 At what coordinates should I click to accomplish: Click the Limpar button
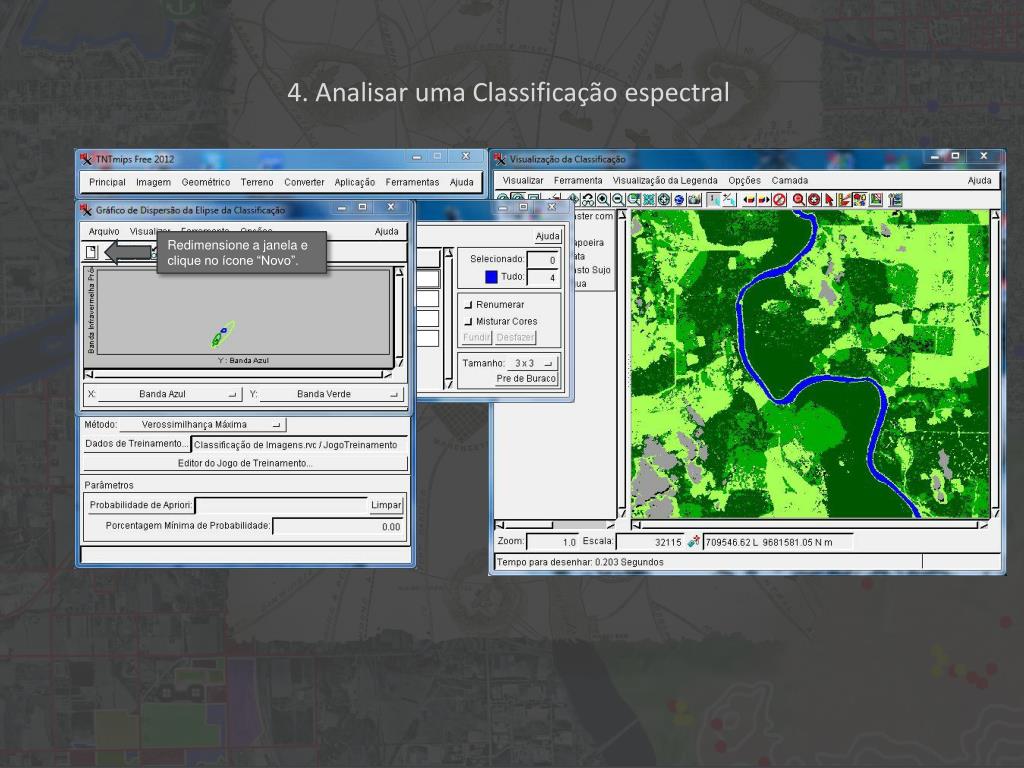[x=386, y=505]
